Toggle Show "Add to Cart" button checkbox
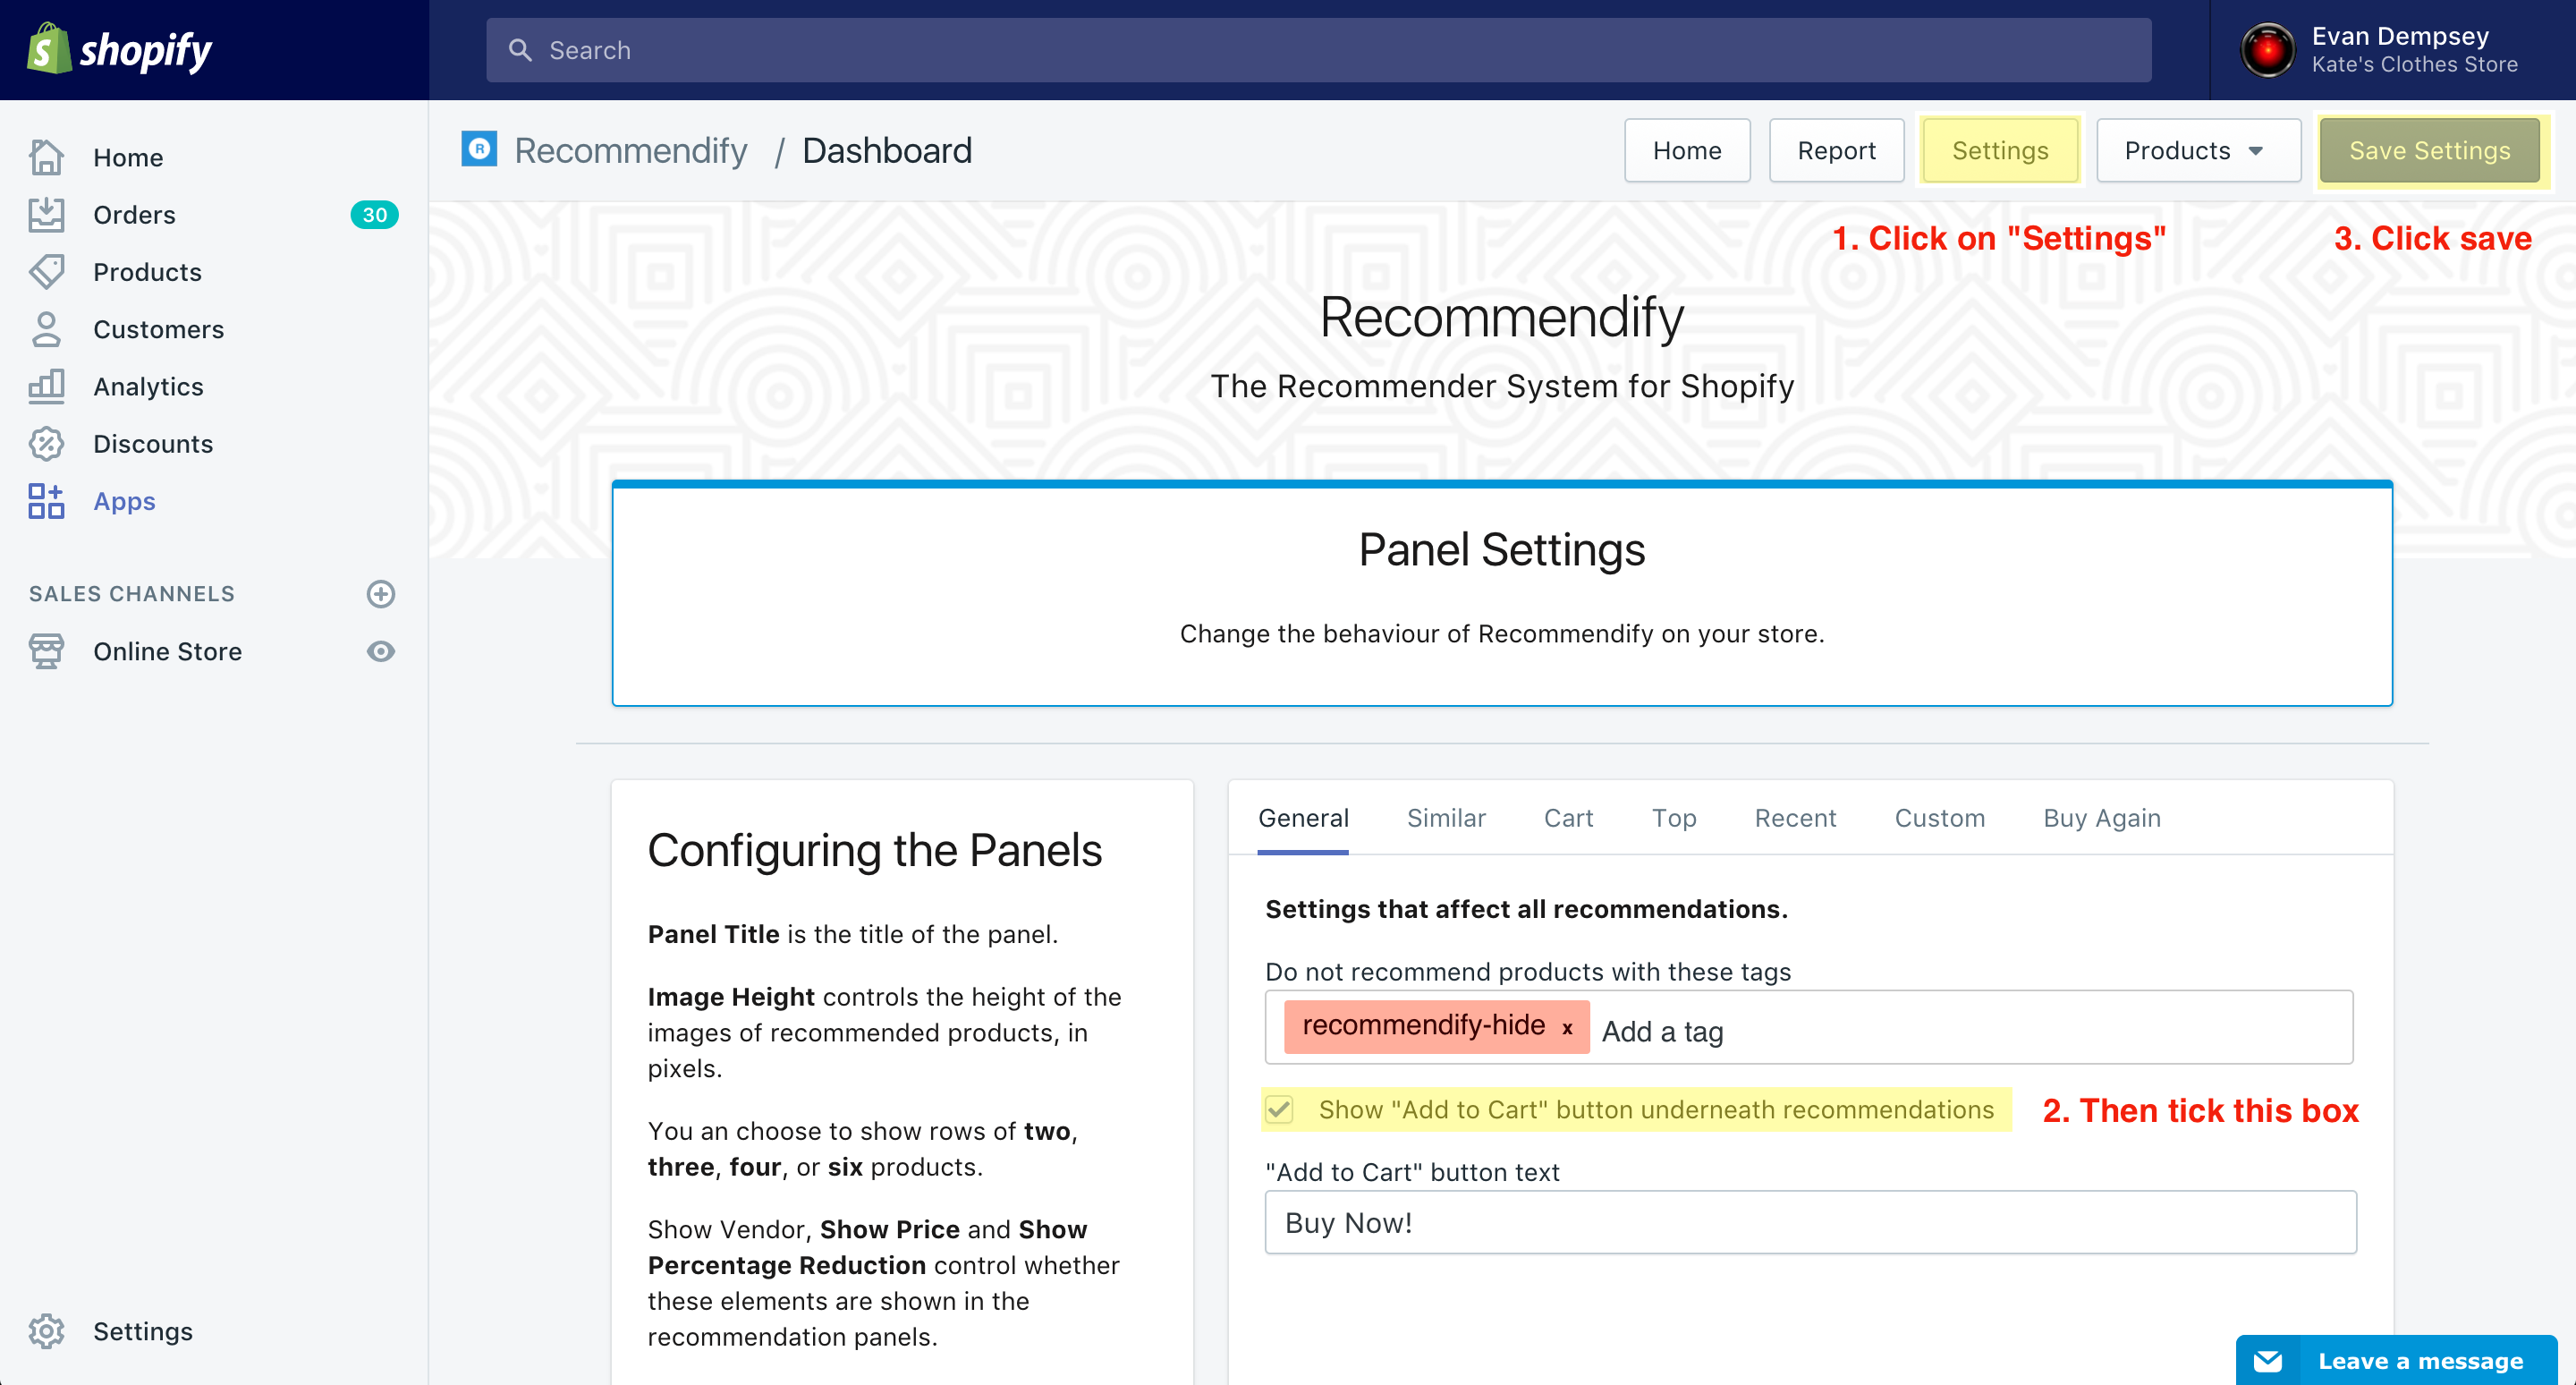The width and height of the screenshot is (2576, 1385). tap(1279, 1109)
